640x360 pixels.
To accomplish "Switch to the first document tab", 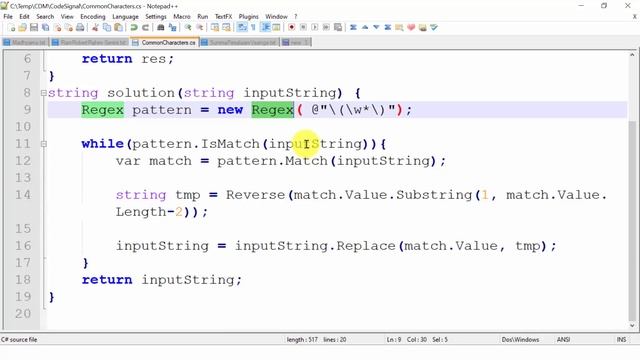I will click(25, 42).
